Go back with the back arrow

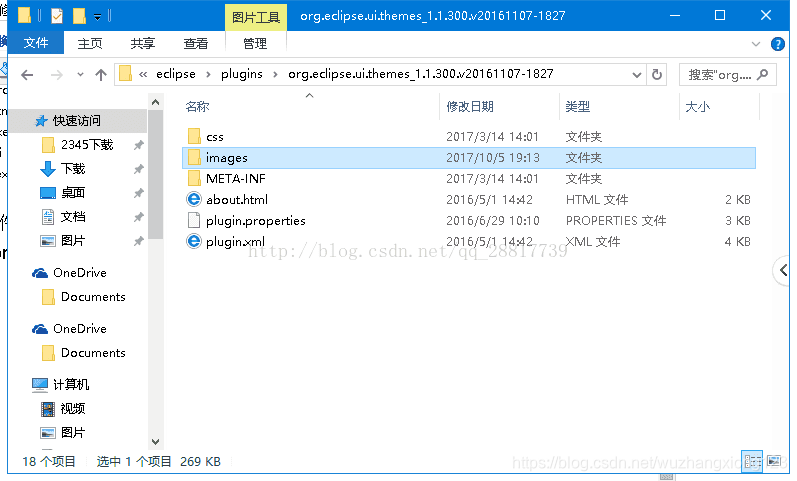tap(27, 75)
